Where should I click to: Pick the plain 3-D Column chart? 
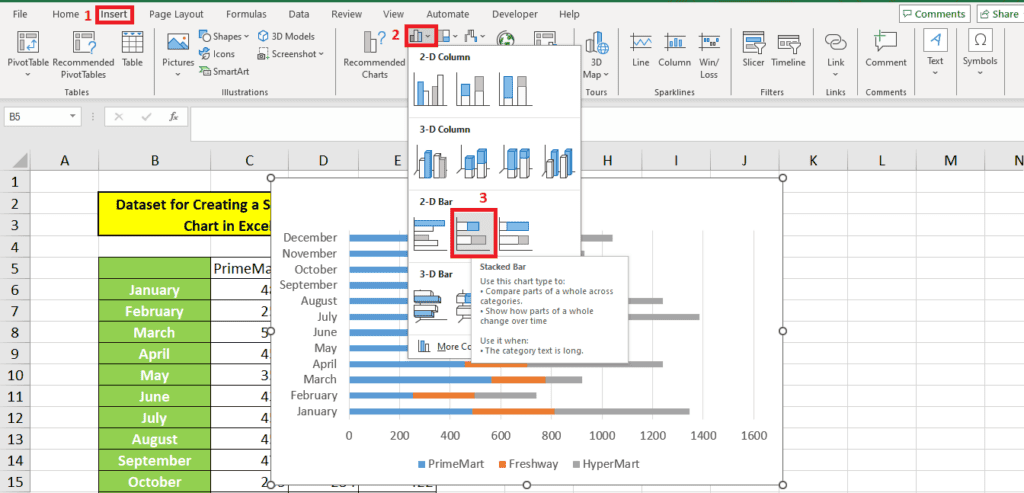pyautogui.click(x=559, y=161)
